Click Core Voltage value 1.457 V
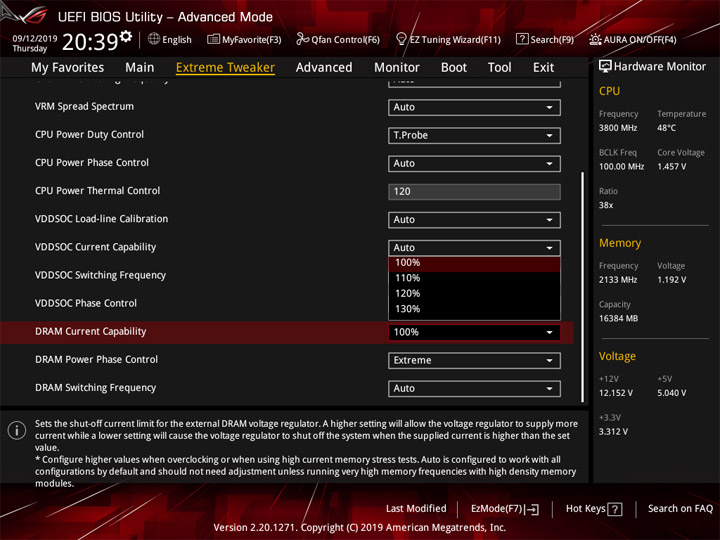Screen dimensions: 720x540 [671, 167]
